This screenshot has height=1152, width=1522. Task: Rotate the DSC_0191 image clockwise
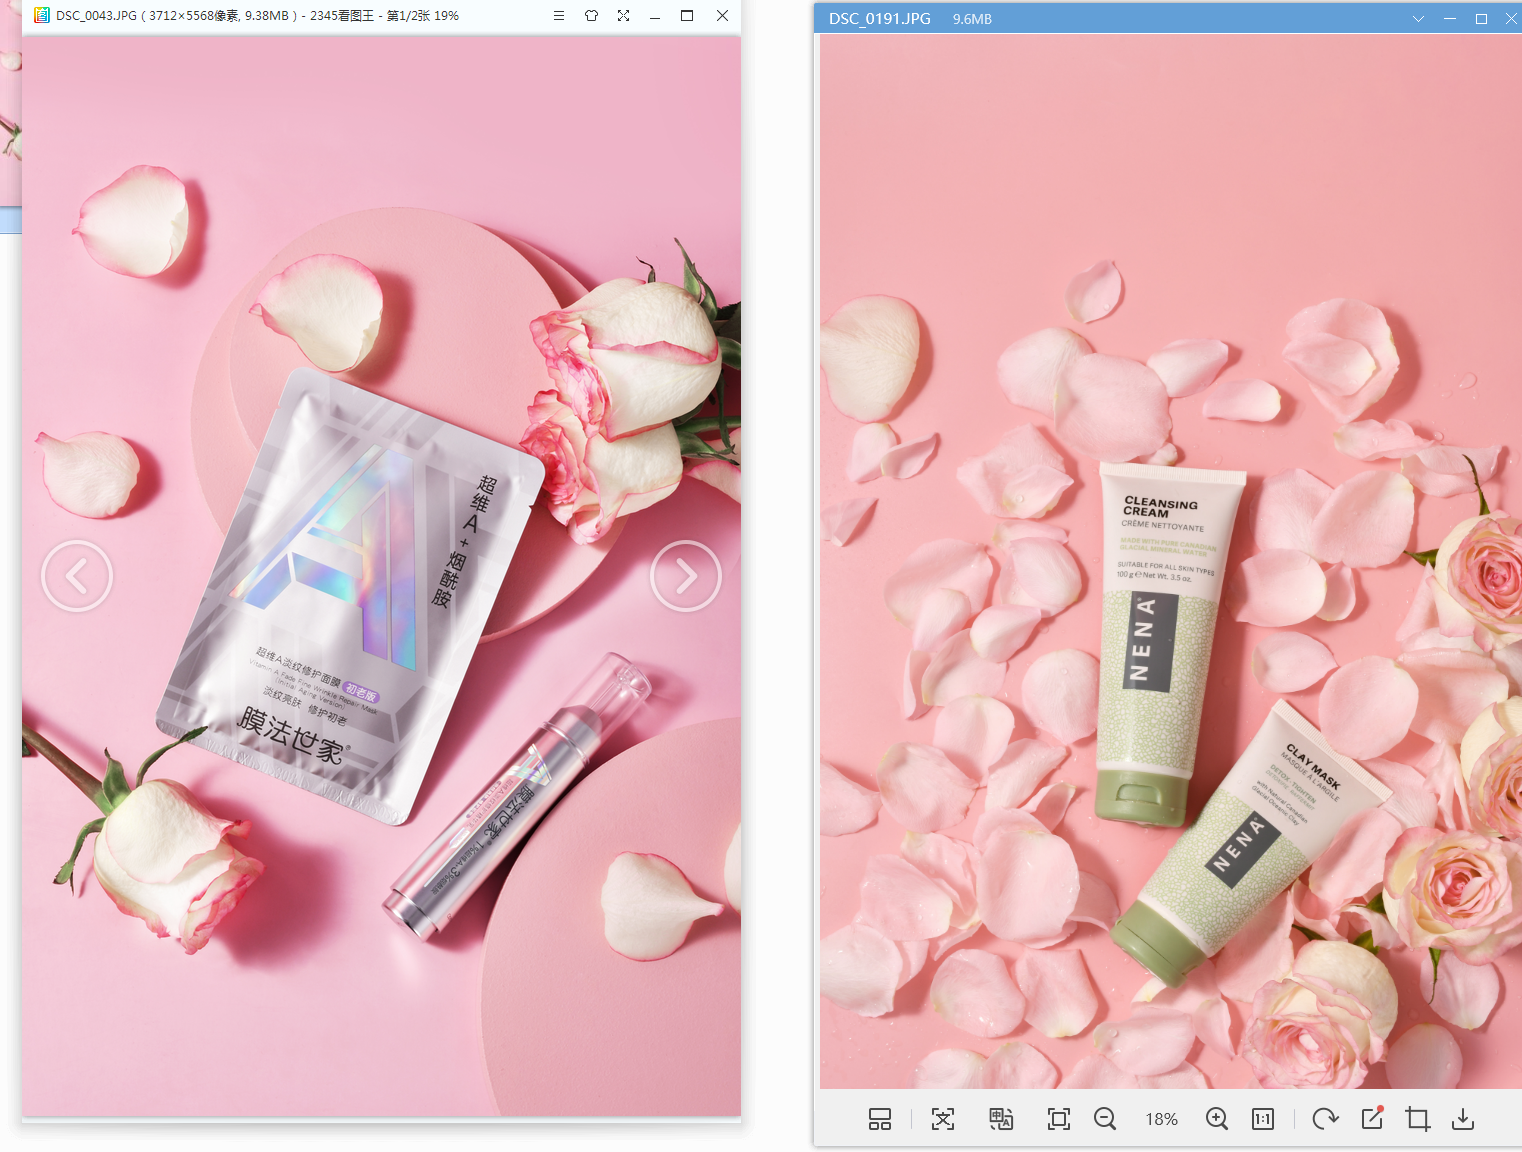pyautogui.click(x=1325, y=1119)
